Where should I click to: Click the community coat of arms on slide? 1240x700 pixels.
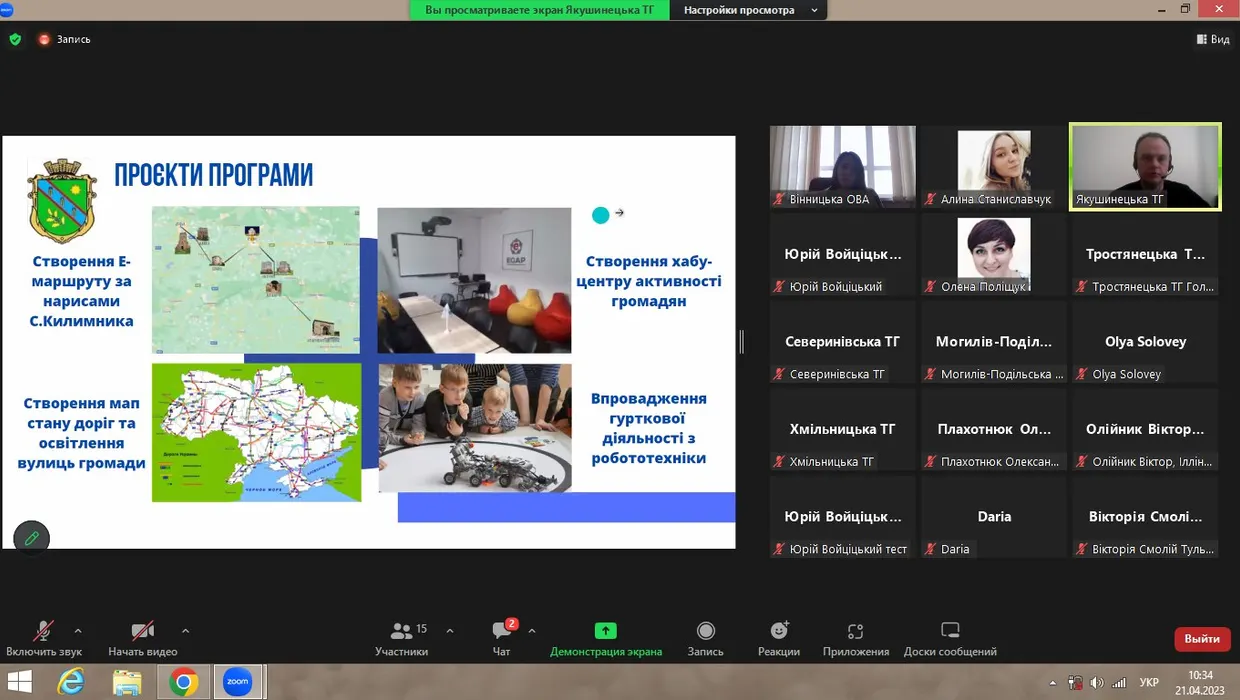(63, 200)
